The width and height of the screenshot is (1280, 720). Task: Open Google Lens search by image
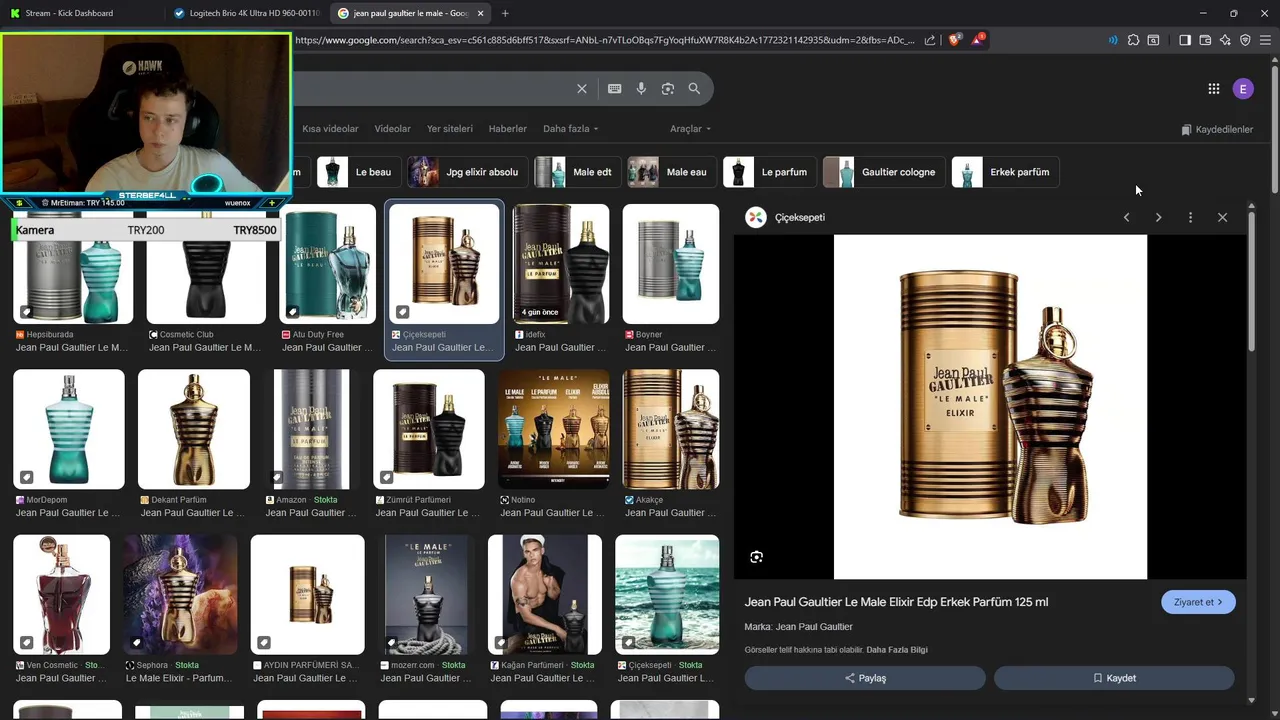point(668,89)
